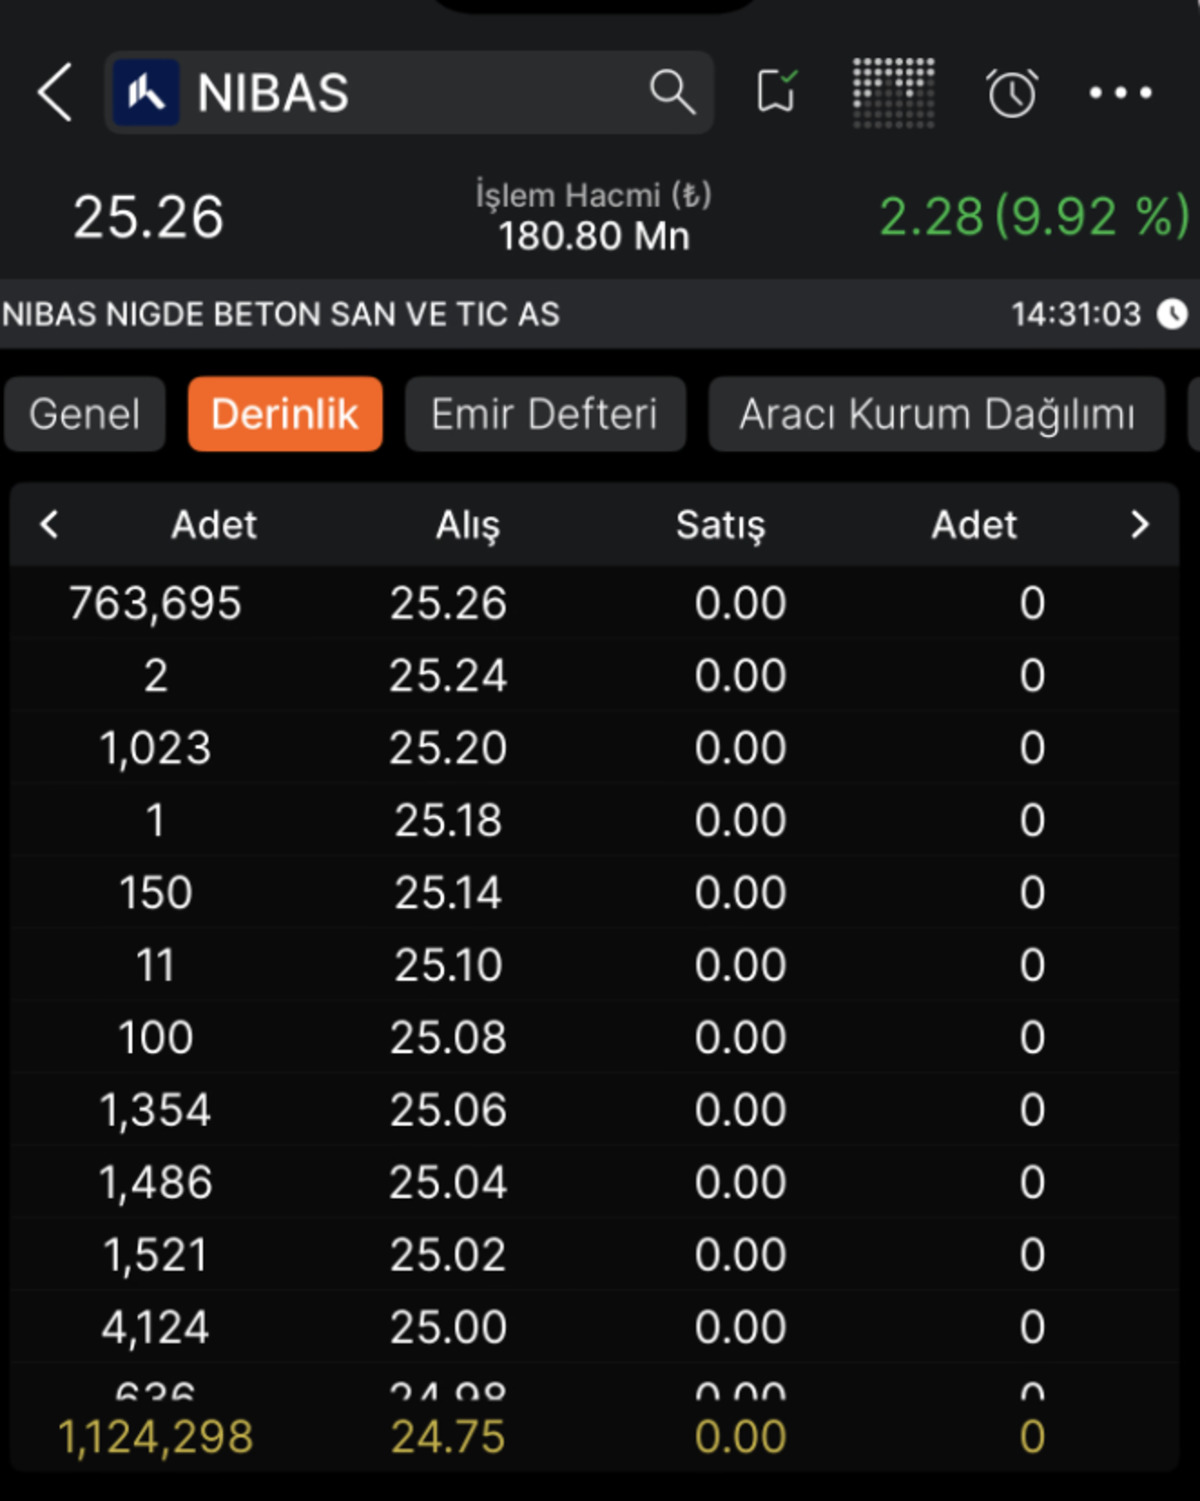Select bid quantity 4,124

point(155,1327)
